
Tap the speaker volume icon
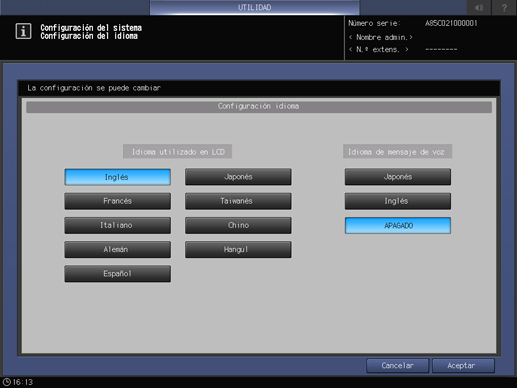click(479, 7)
